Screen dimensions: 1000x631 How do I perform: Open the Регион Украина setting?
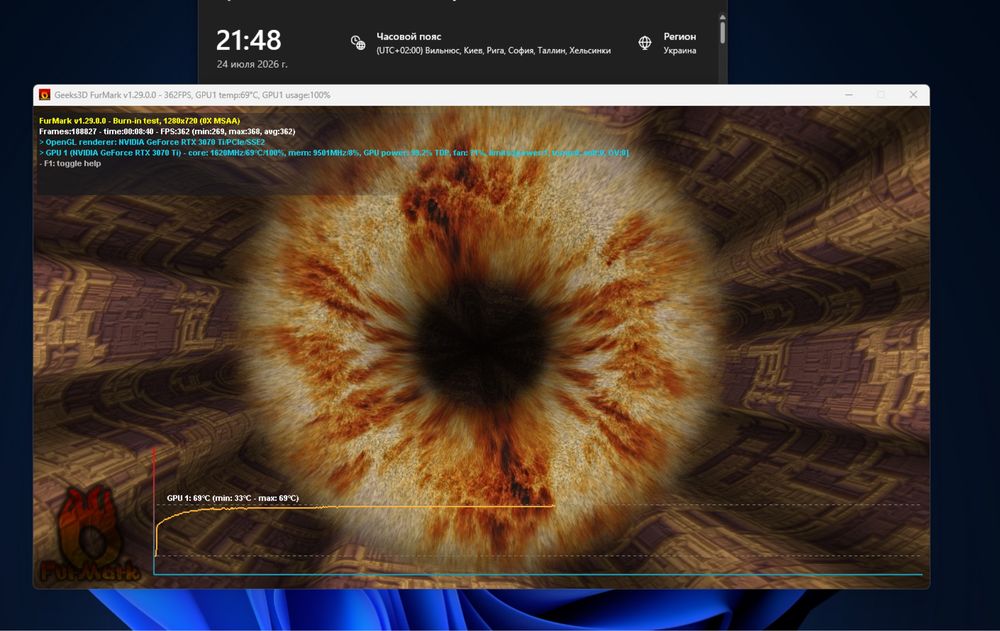click(x=667, y=43)
